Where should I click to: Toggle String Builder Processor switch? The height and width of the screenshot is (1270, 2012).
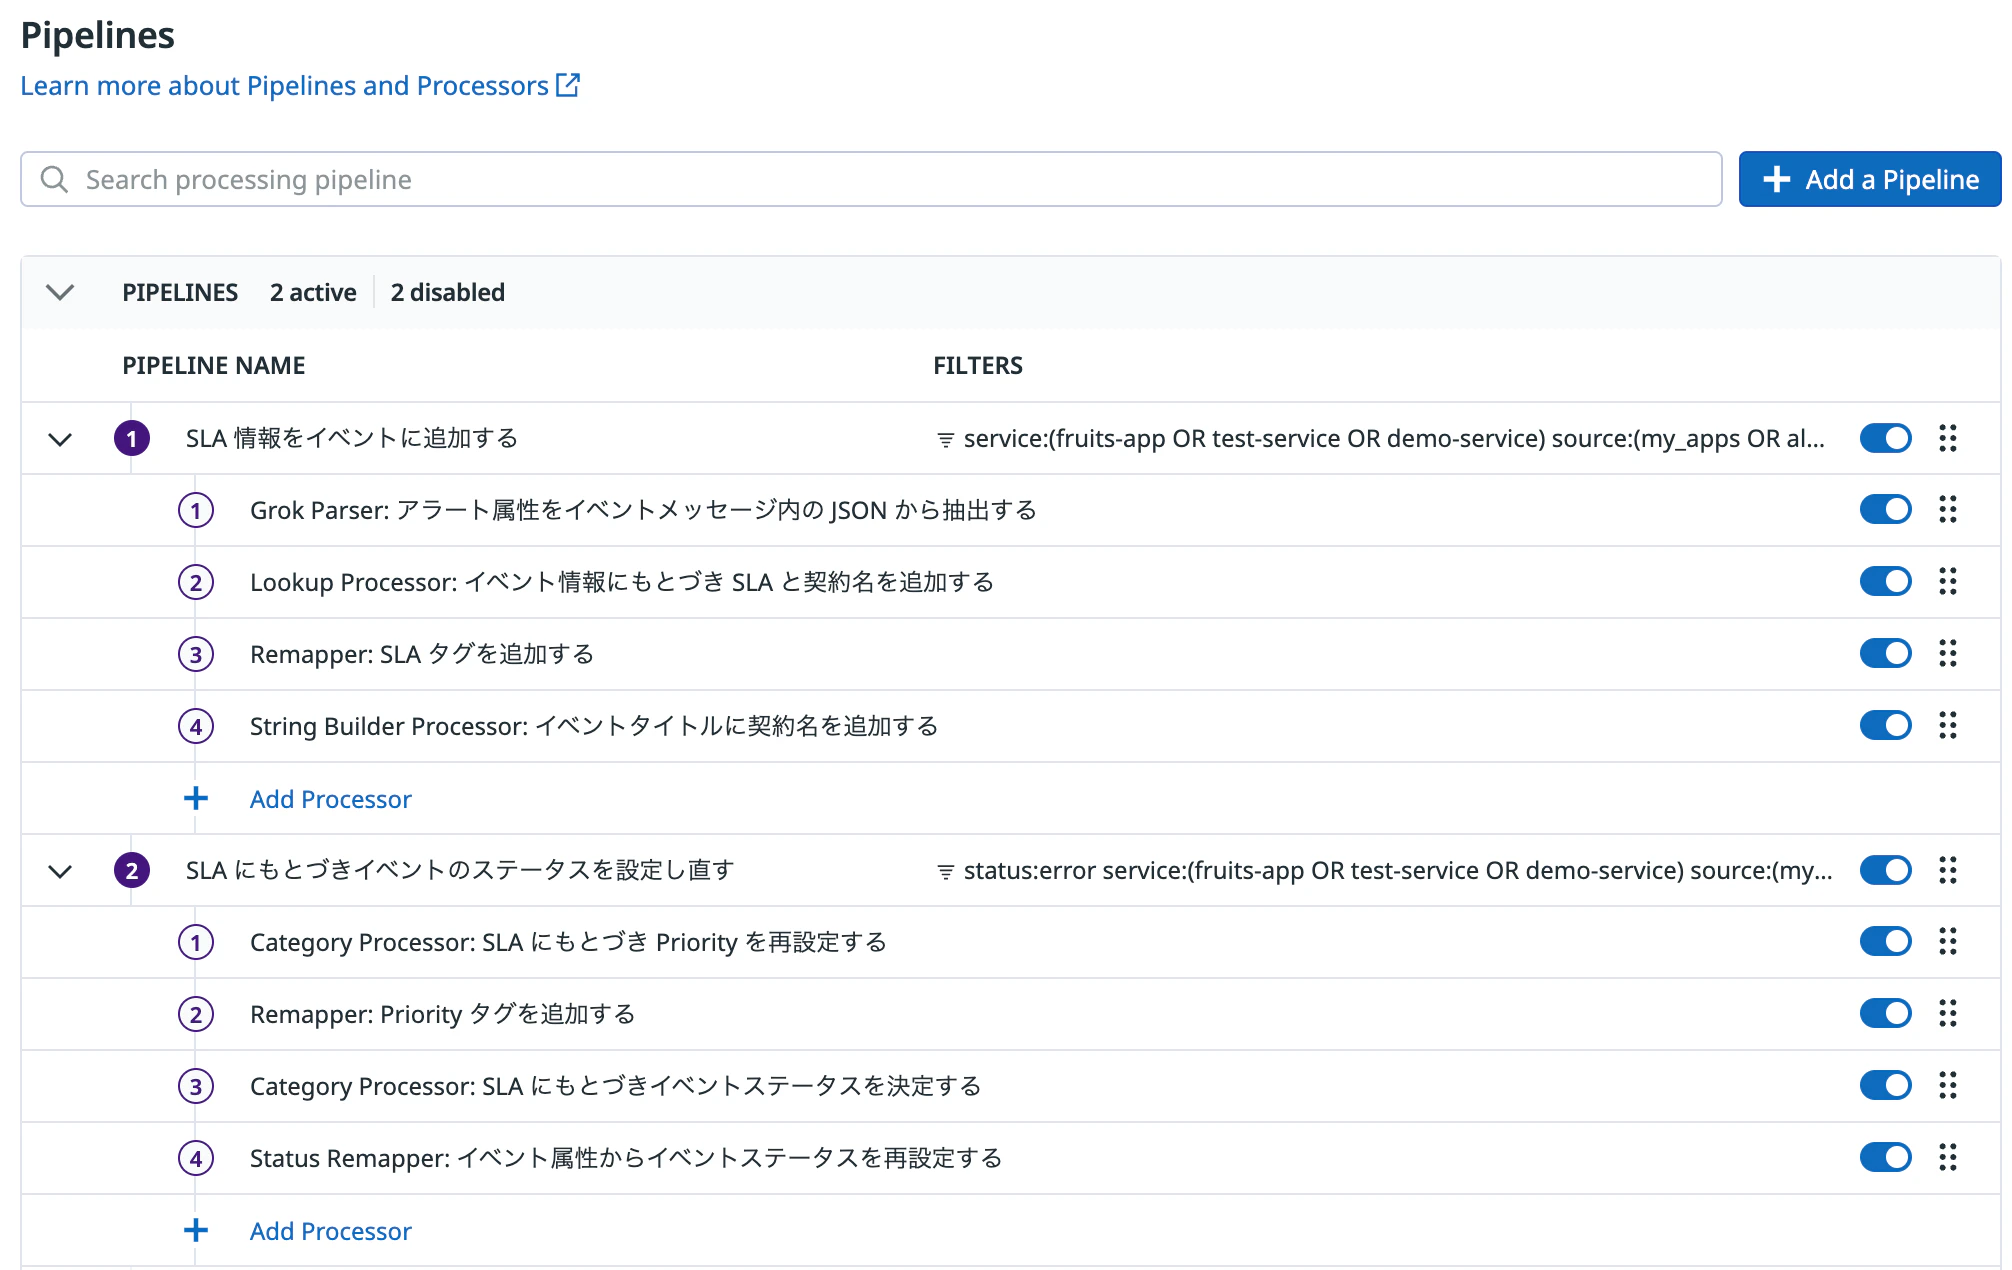click(x=1885, y=726)
